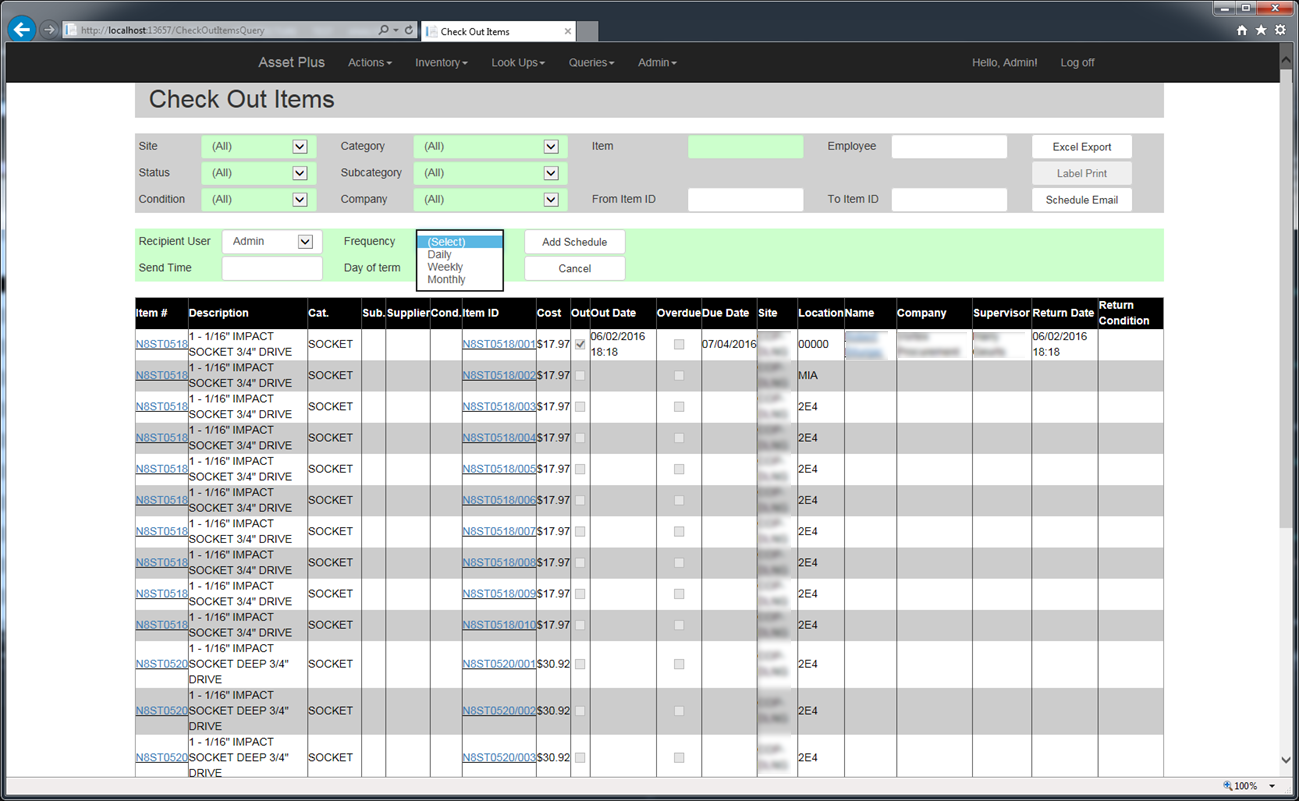Open the Inventory menu in navbar

point(441,62)
